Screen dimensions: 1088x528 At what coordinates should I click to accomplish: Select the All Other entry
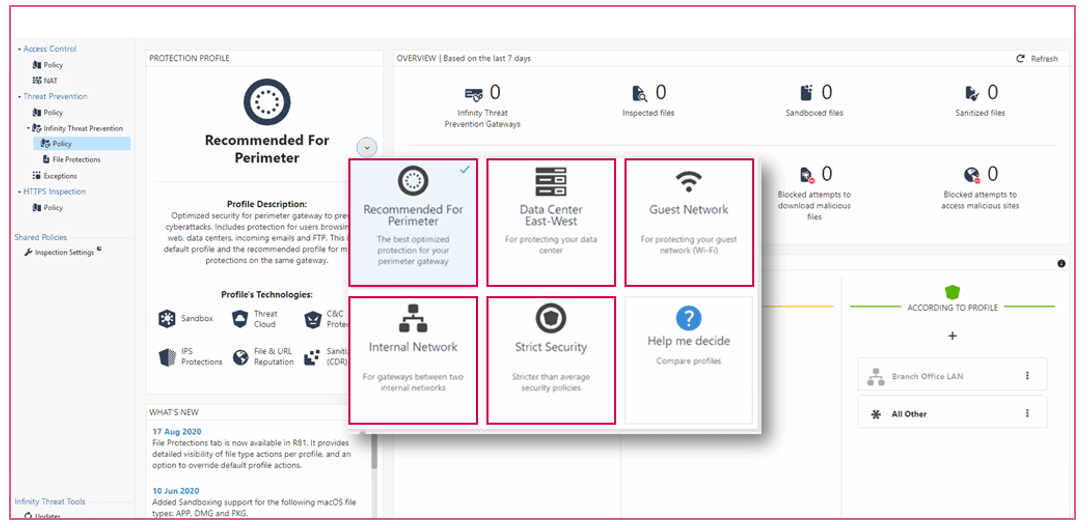click(952, 414)
